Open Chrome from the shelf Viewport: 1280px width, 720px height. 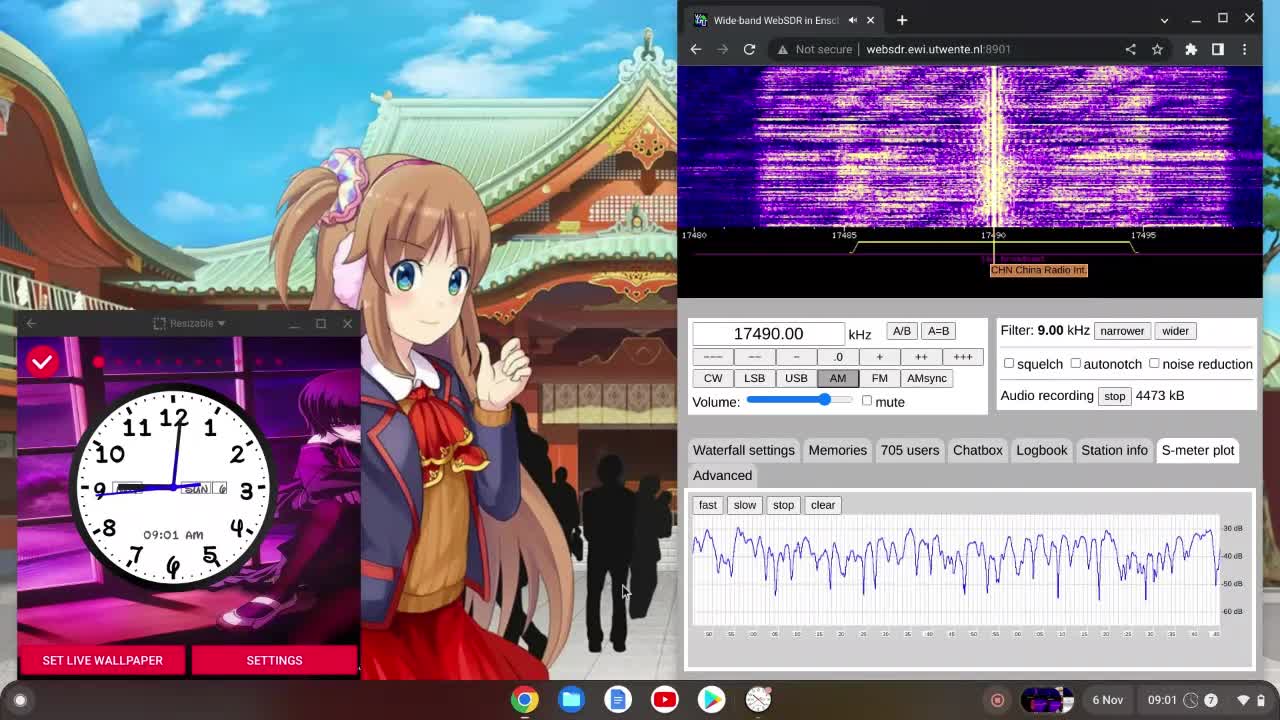click(525, 700)
